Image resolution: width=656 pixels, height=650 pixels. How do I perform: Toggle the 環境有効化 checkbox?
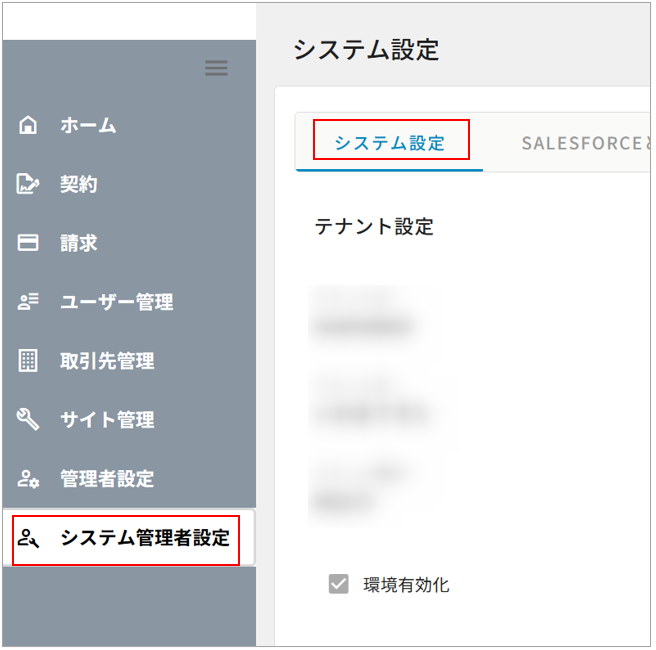click(x=339, y=585)
